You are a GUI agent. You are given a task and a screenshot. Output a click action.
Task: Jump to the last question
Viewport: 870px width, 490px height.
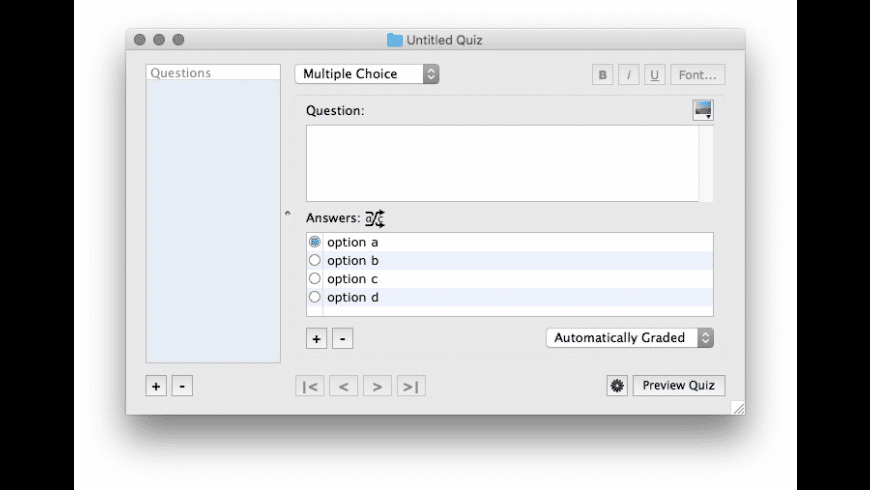pyautogui.click(x=411, y=386)
